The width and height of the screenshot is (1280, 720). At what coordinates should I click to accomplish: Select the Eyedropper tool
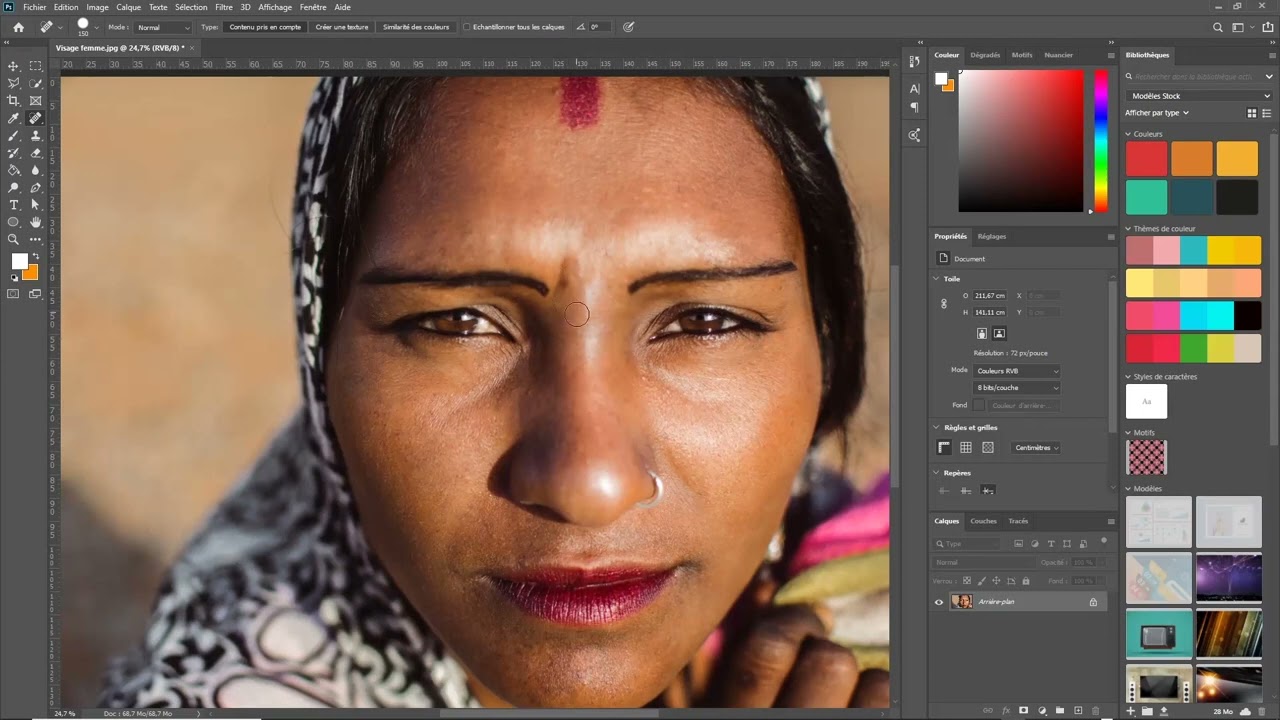click(14, 118)
